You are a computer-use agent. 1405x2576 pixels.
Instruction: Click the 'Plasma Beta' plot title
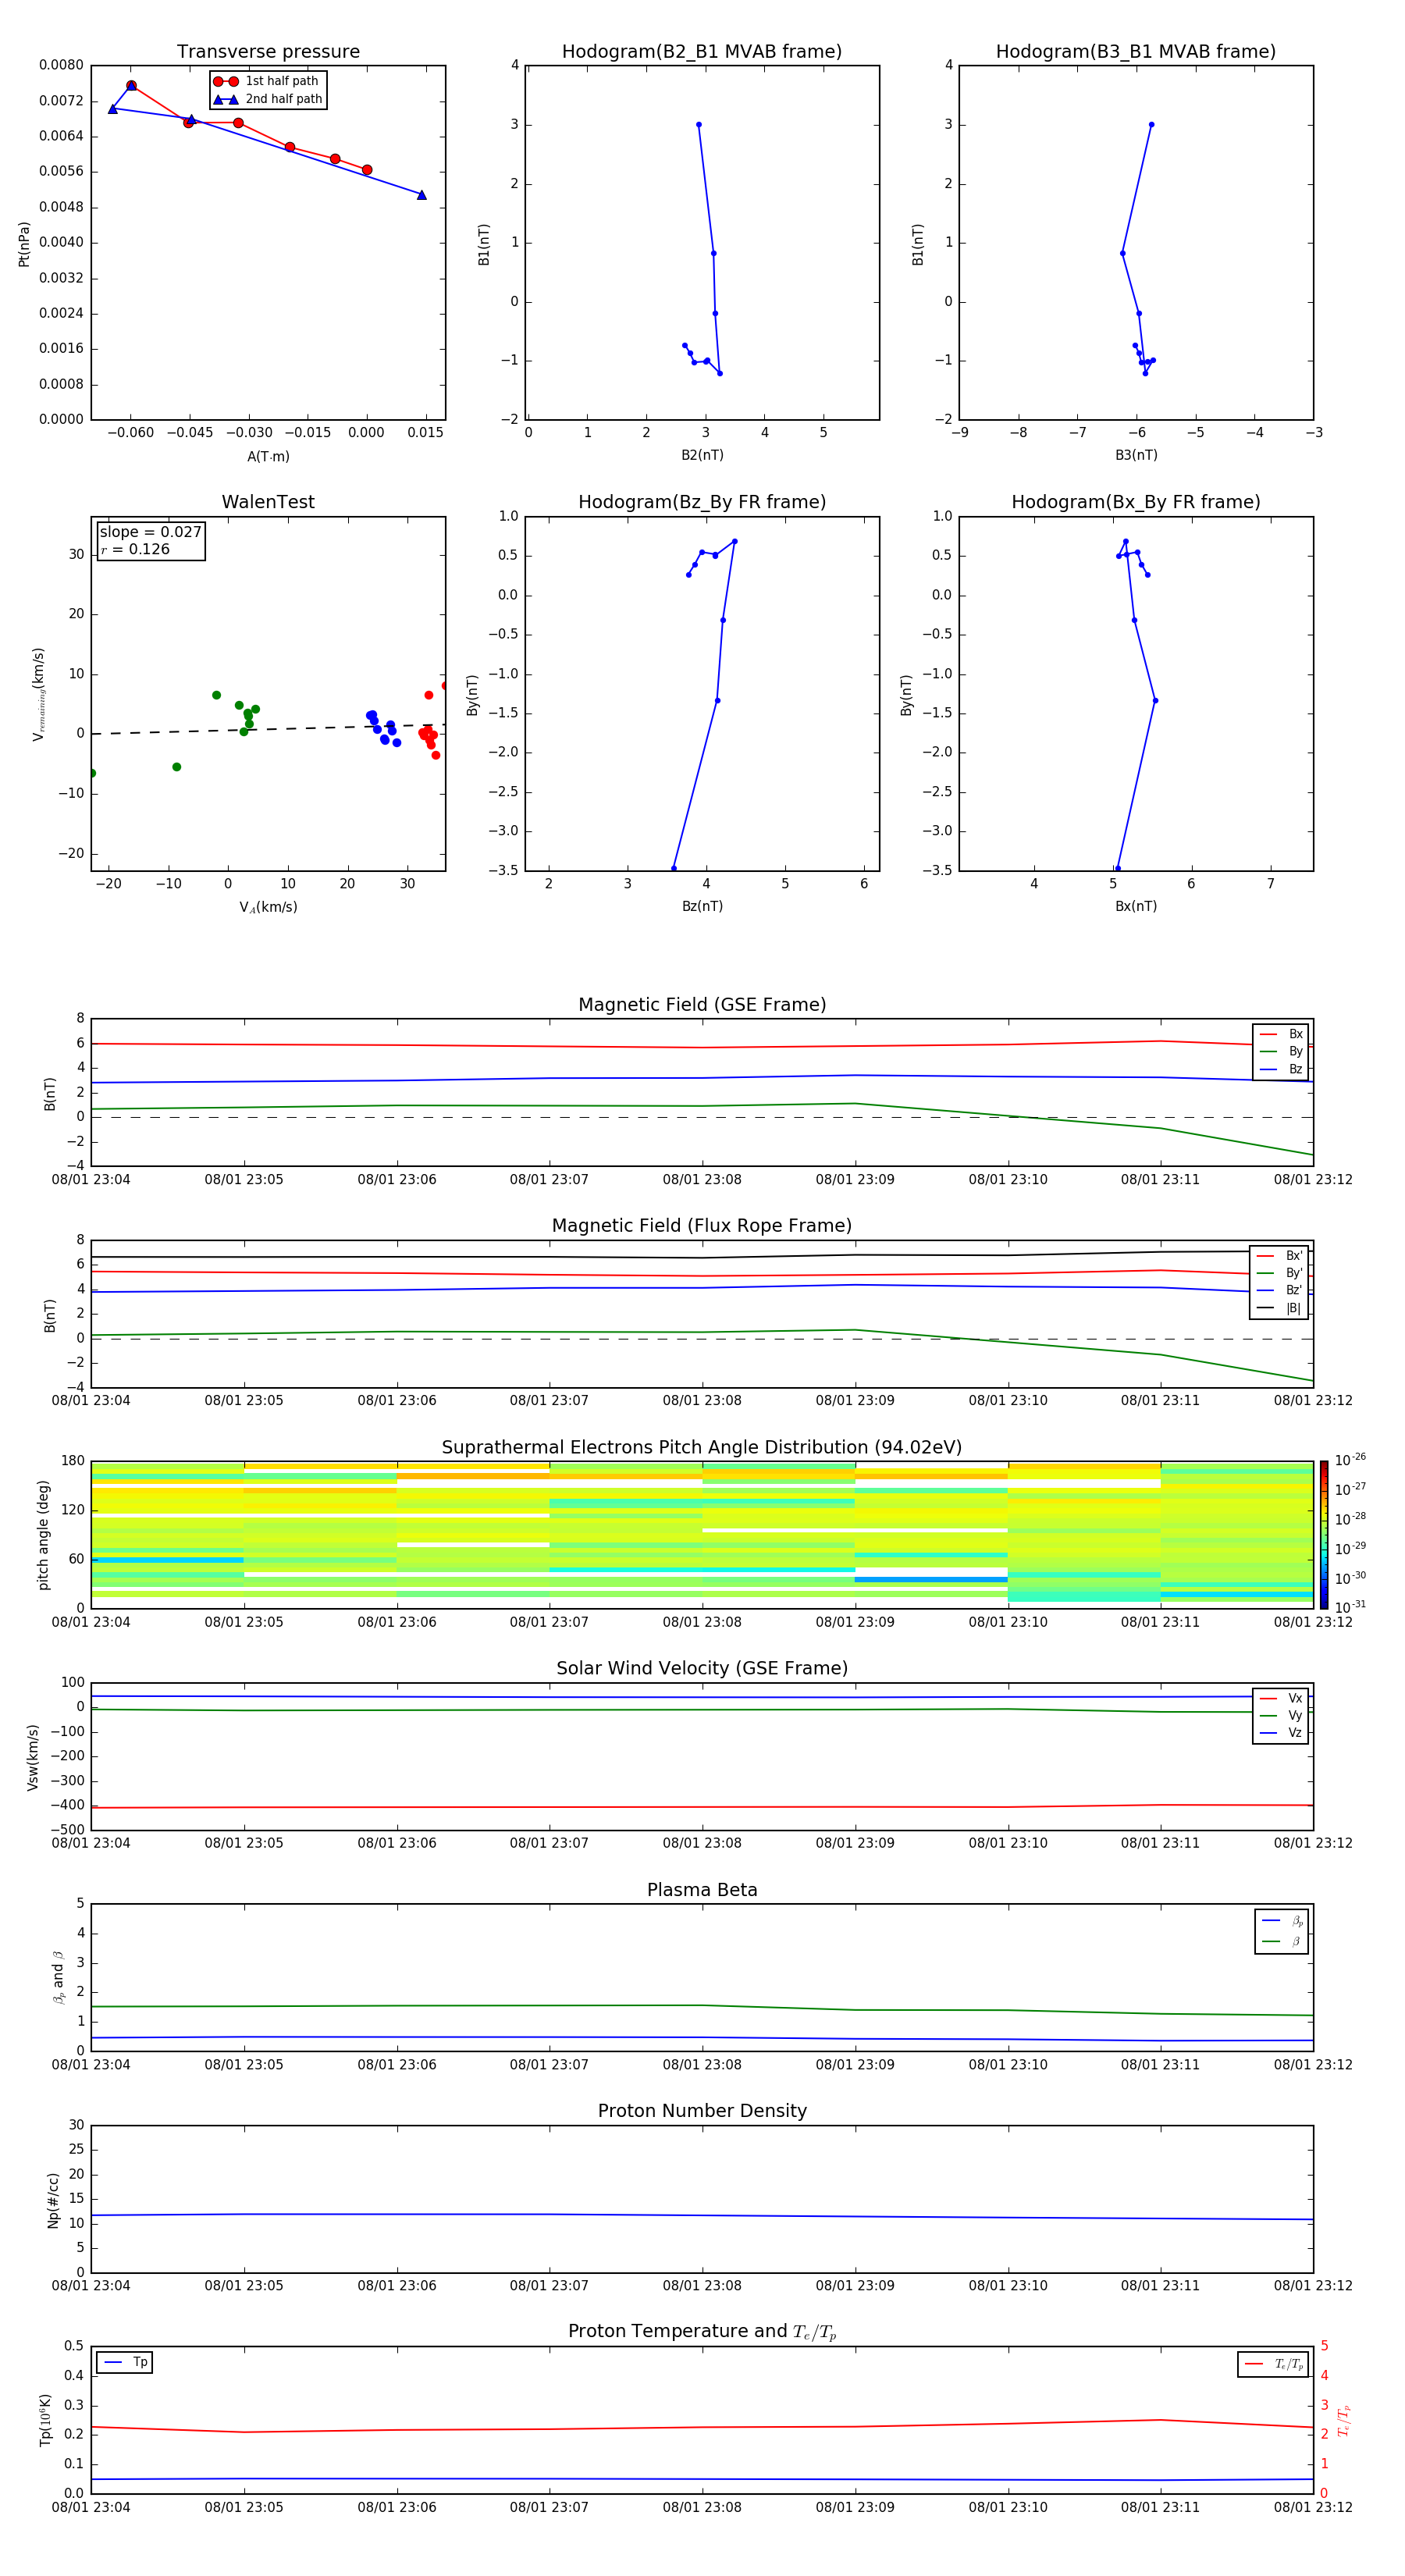702,1890
